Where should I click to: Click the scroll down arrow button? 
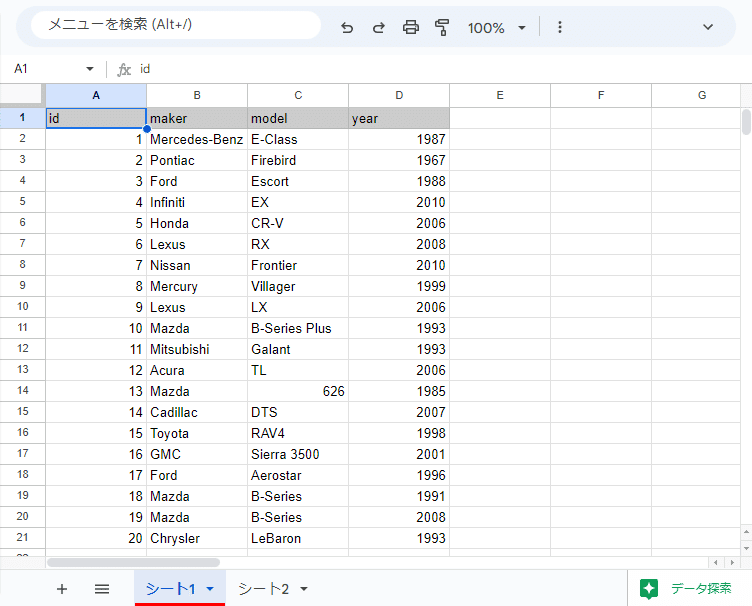pyautogui.click(x=746, y=548)
